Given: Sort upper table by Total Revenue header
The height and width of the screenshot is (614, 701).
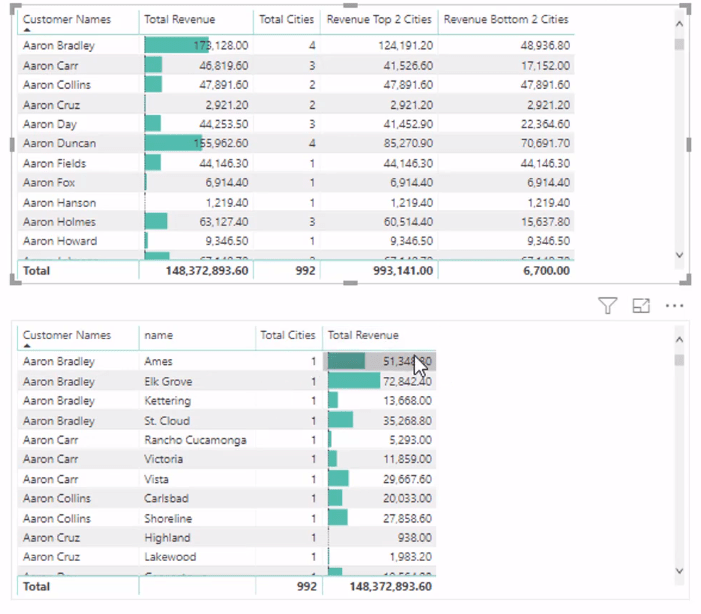Looking at the screenshot, I should pyautogui.click(x=179, y=19).
